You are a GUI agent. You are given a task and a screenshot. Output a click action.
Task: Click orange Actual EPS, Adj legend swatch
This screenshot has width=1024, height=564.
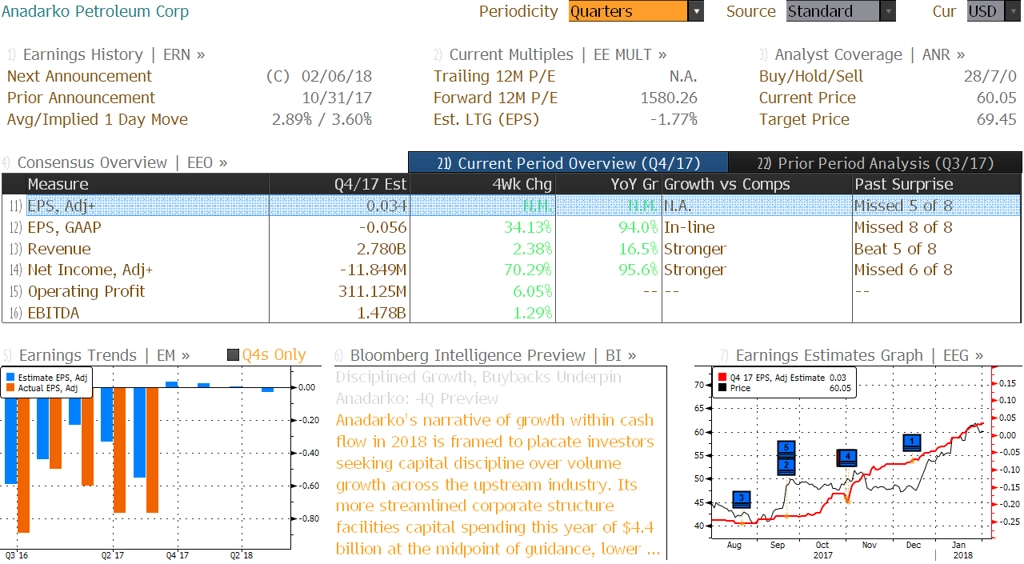pyautogui.click(x=10, y=388)
